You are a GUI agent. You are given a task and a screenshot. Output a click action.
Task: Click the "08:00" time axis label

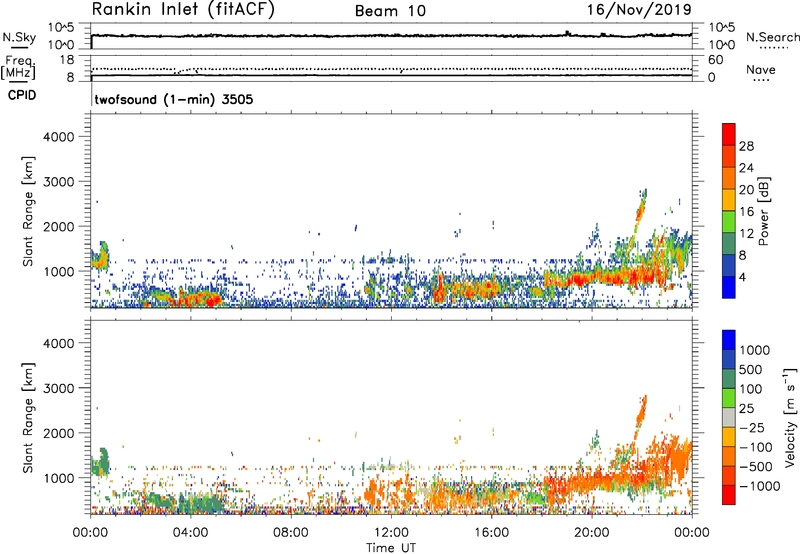pos(291,533)
